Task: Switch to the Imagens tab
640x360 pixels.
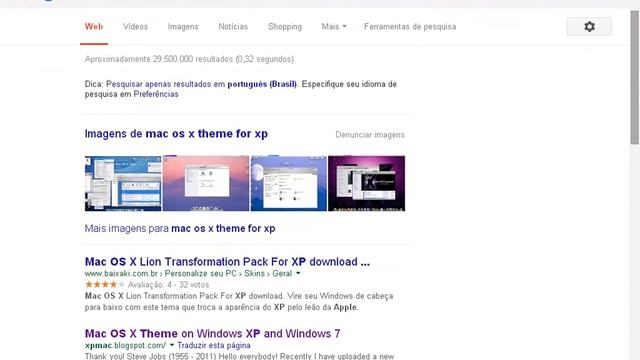Action: (x=183, y=27)
